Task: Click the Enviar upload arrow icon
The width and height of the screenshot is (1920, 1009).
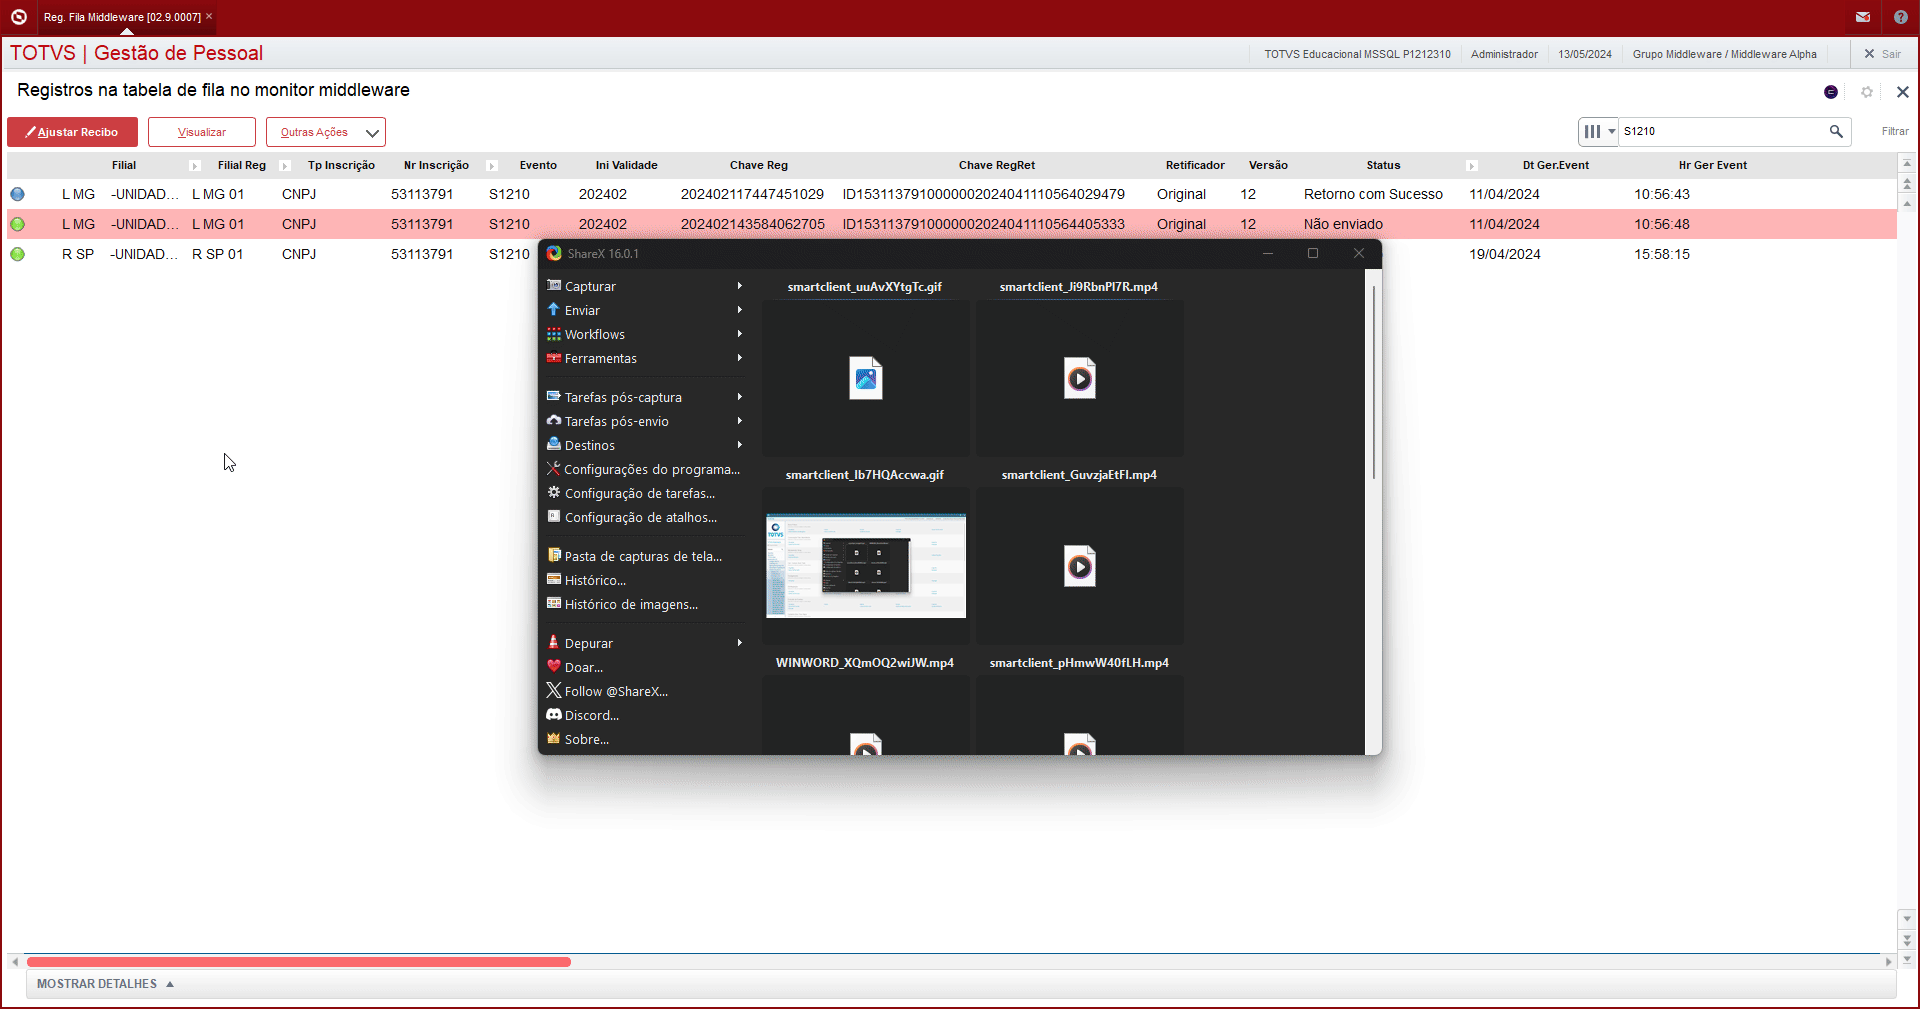Action: point(553,309)
